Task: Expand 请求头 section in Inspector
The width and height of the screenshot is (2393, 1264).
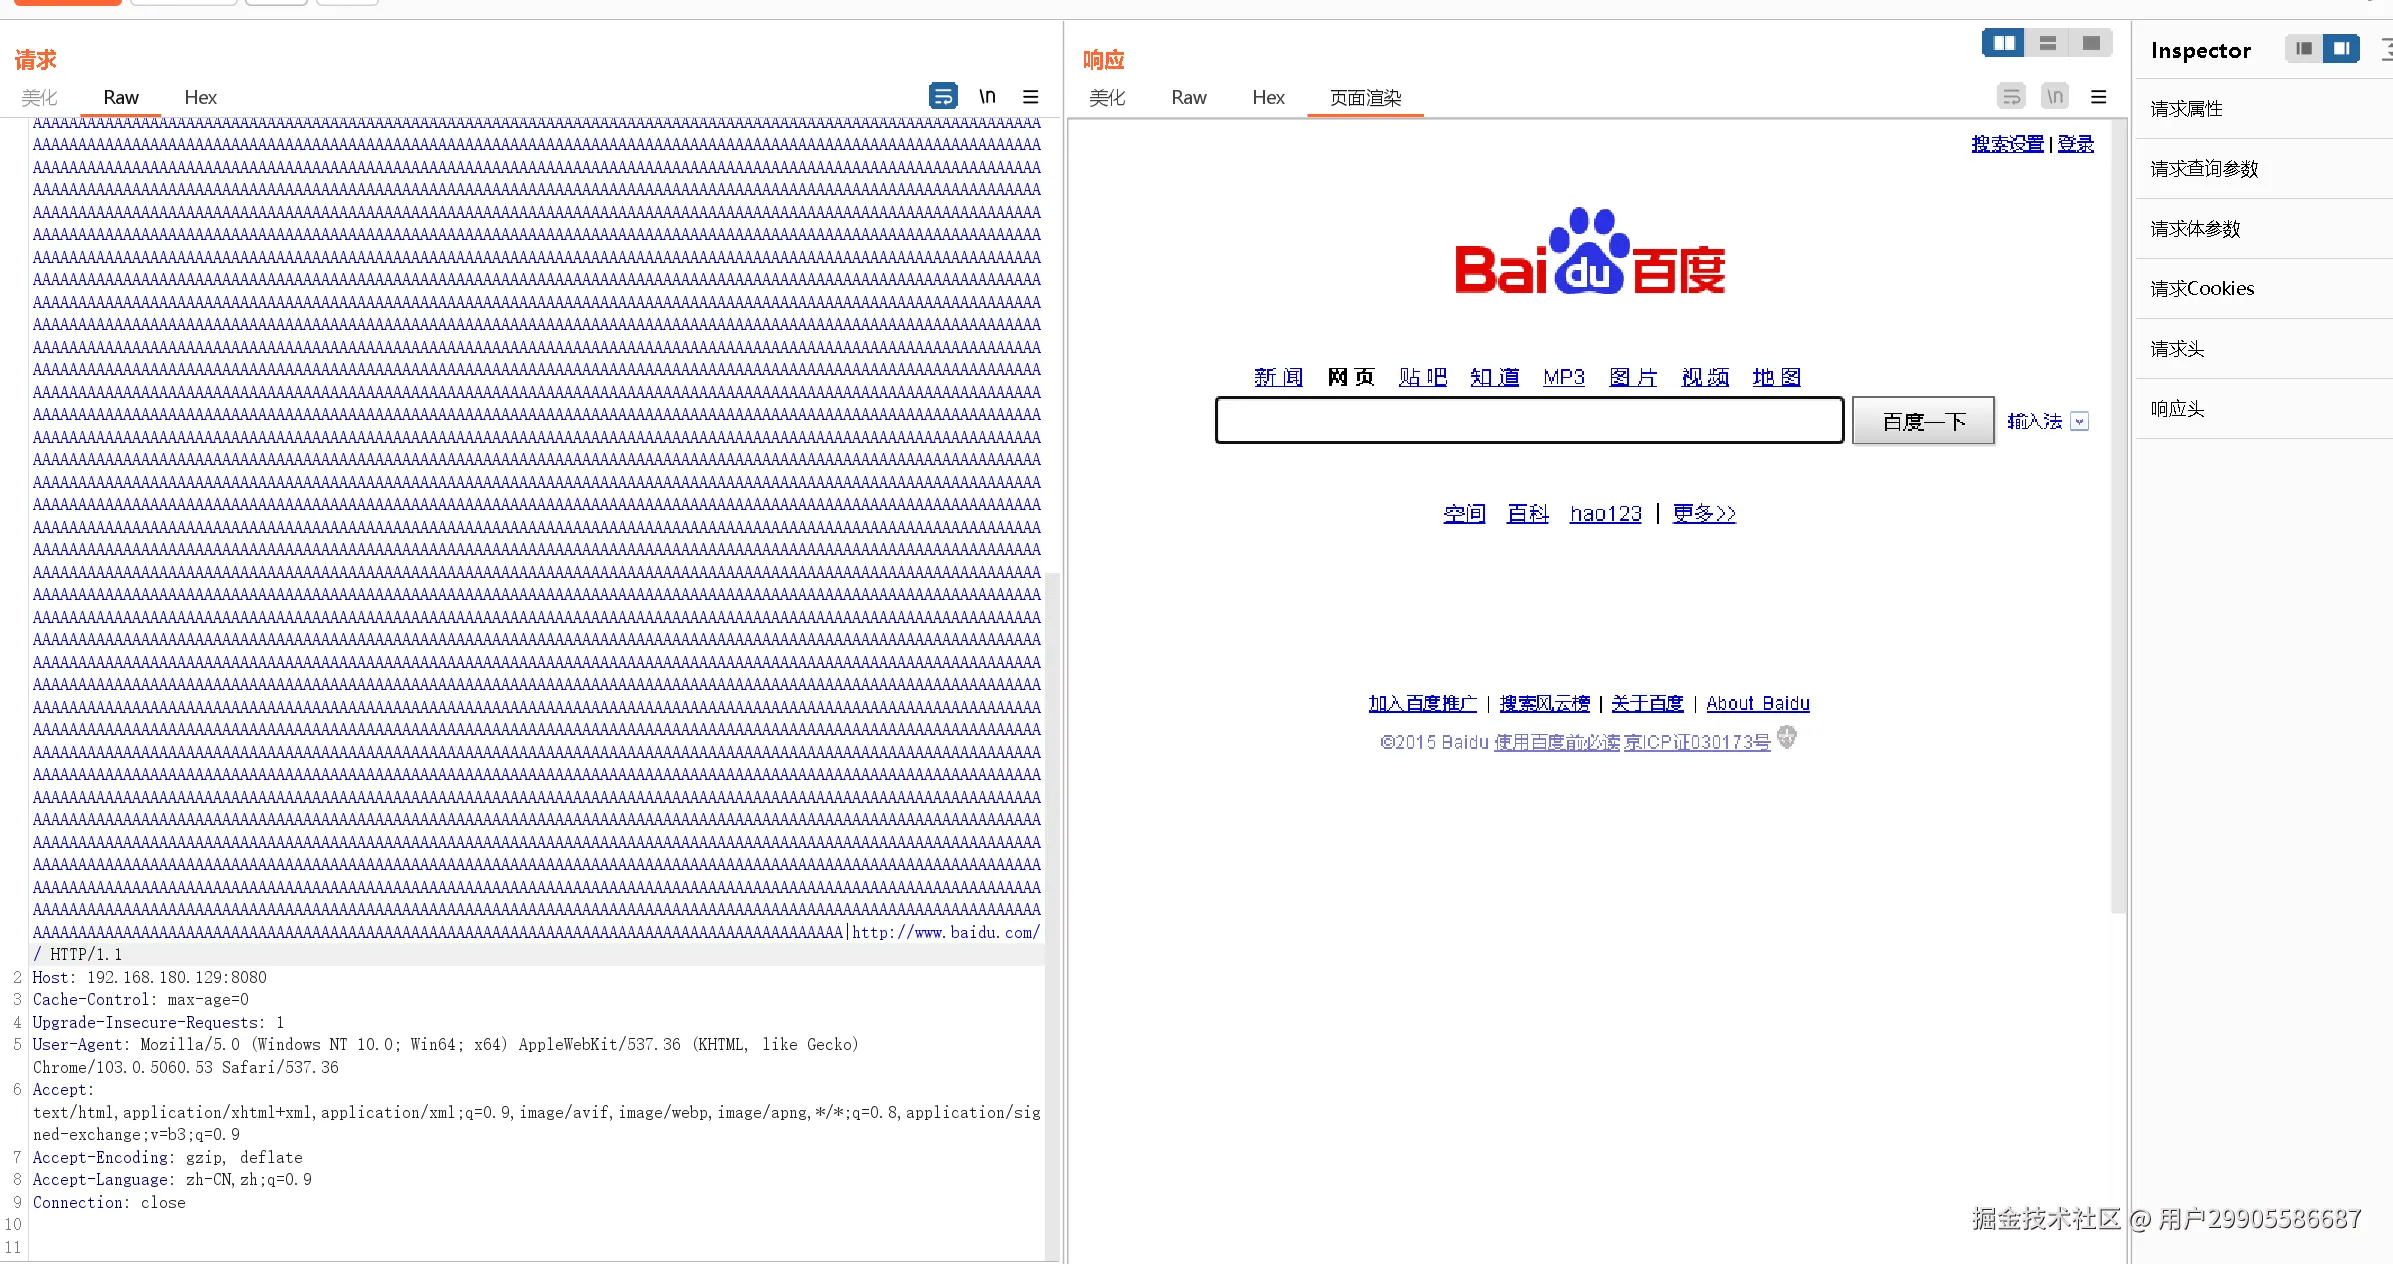Action: 2264,348
